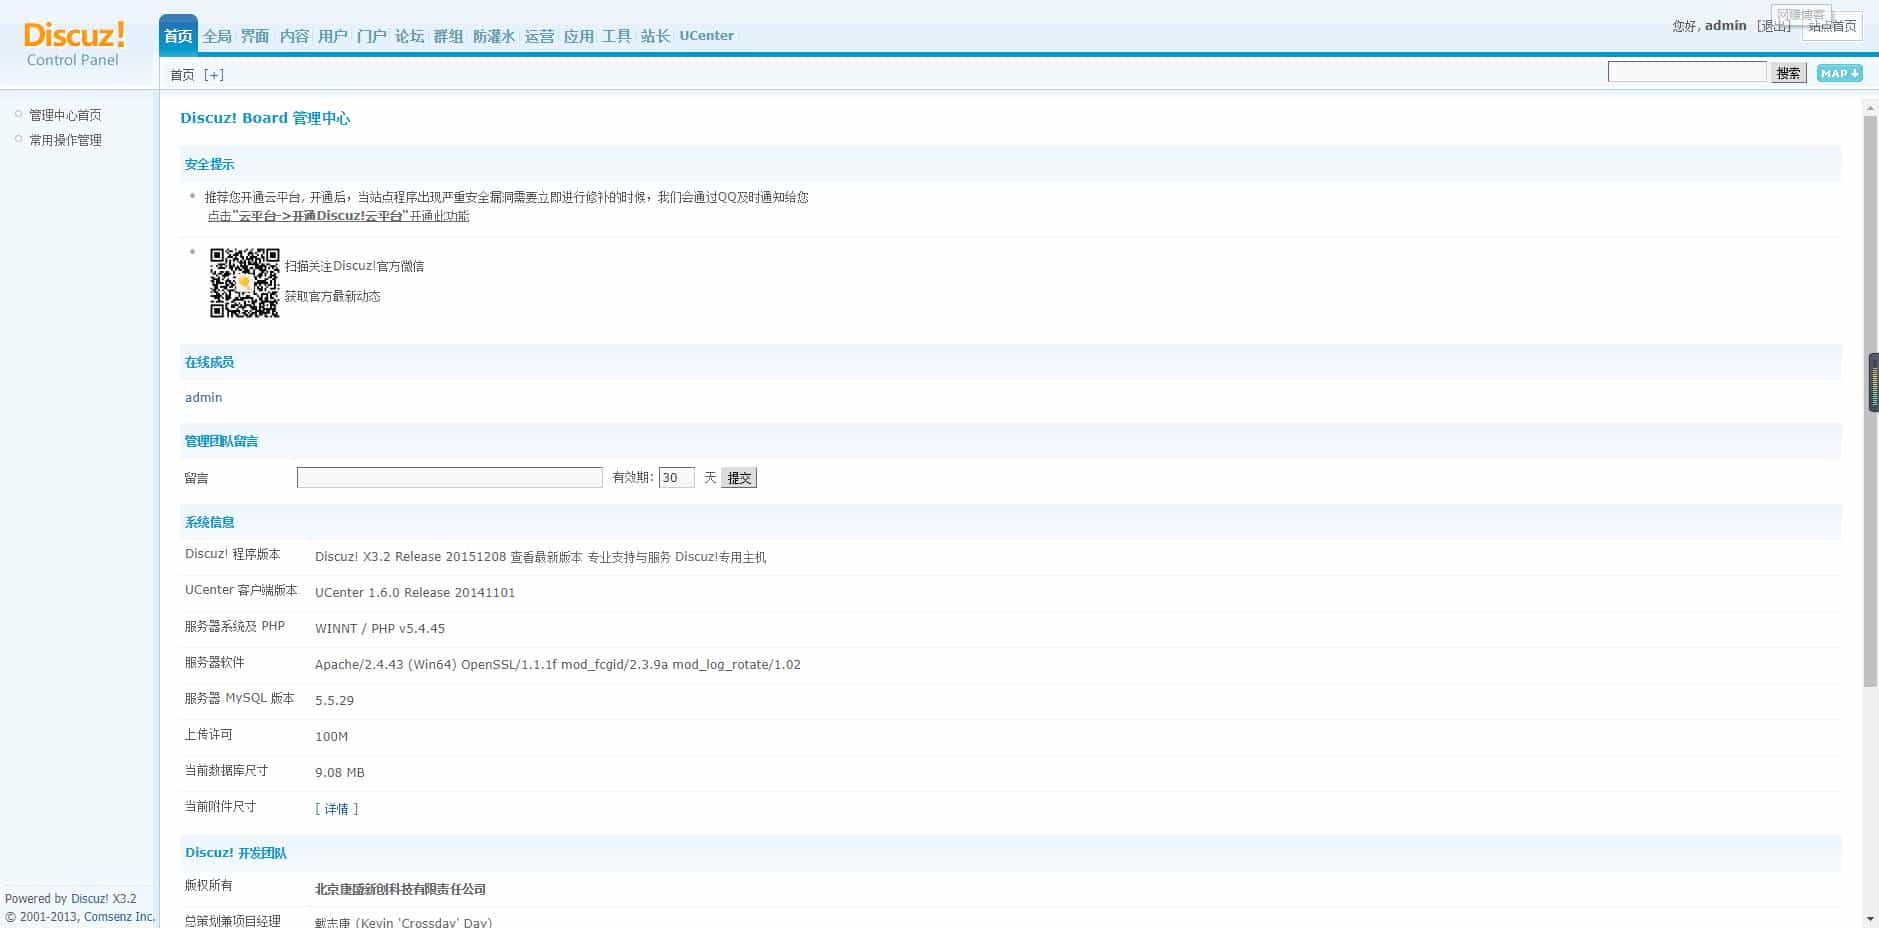Open 北京康盛新创科技有限责任公司 link
The image size is (1879, 928).
point(400,889)
